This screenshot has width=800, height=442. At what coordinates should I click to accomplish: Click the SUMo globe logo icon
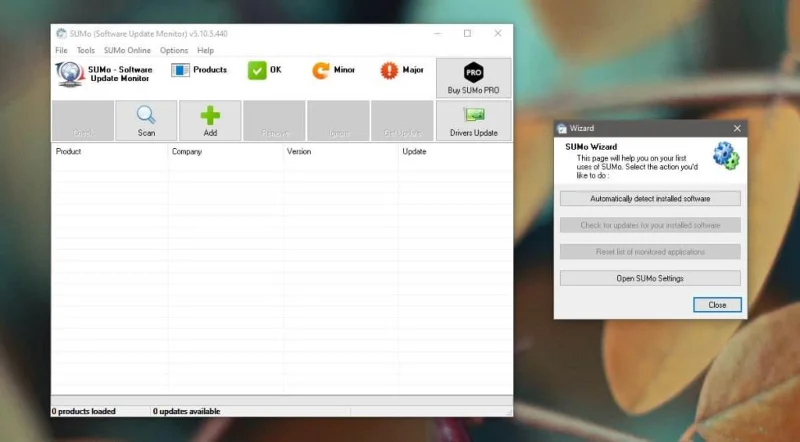[70, 73]
